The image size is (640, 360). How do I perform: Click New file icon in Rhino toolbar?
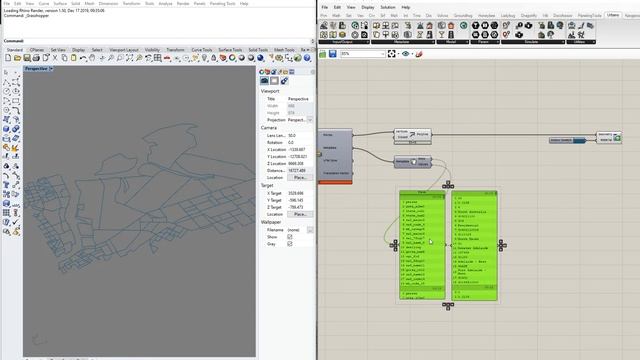[8, 58]
